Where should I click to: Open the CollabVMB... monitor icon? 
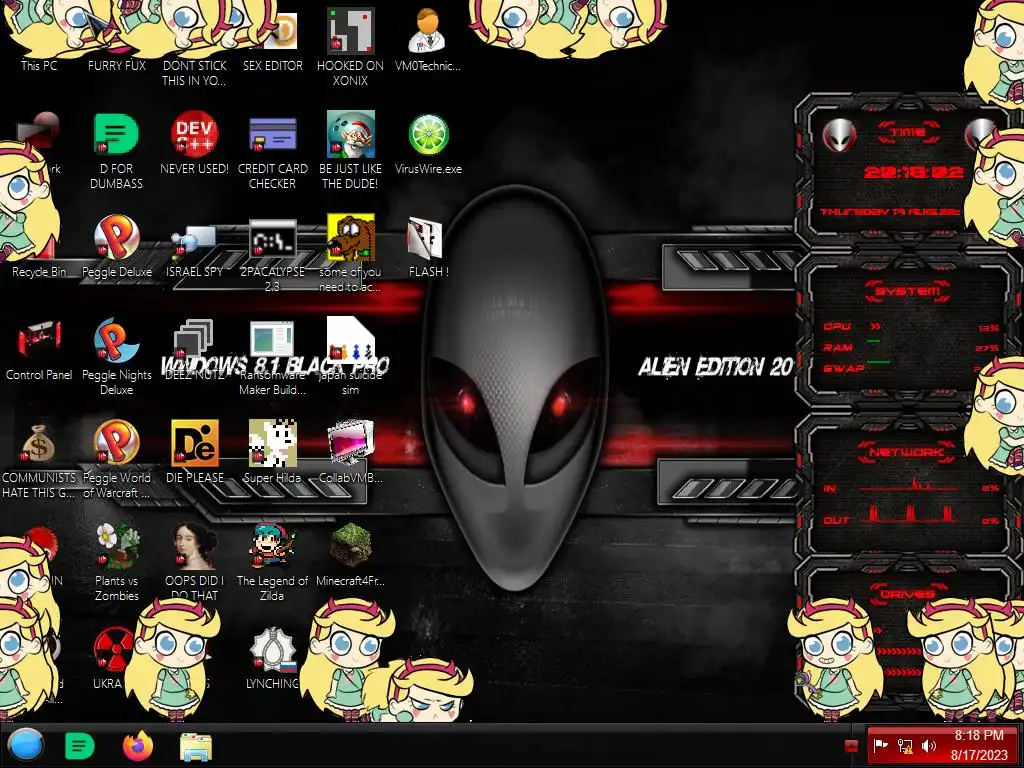coord(351,443)
